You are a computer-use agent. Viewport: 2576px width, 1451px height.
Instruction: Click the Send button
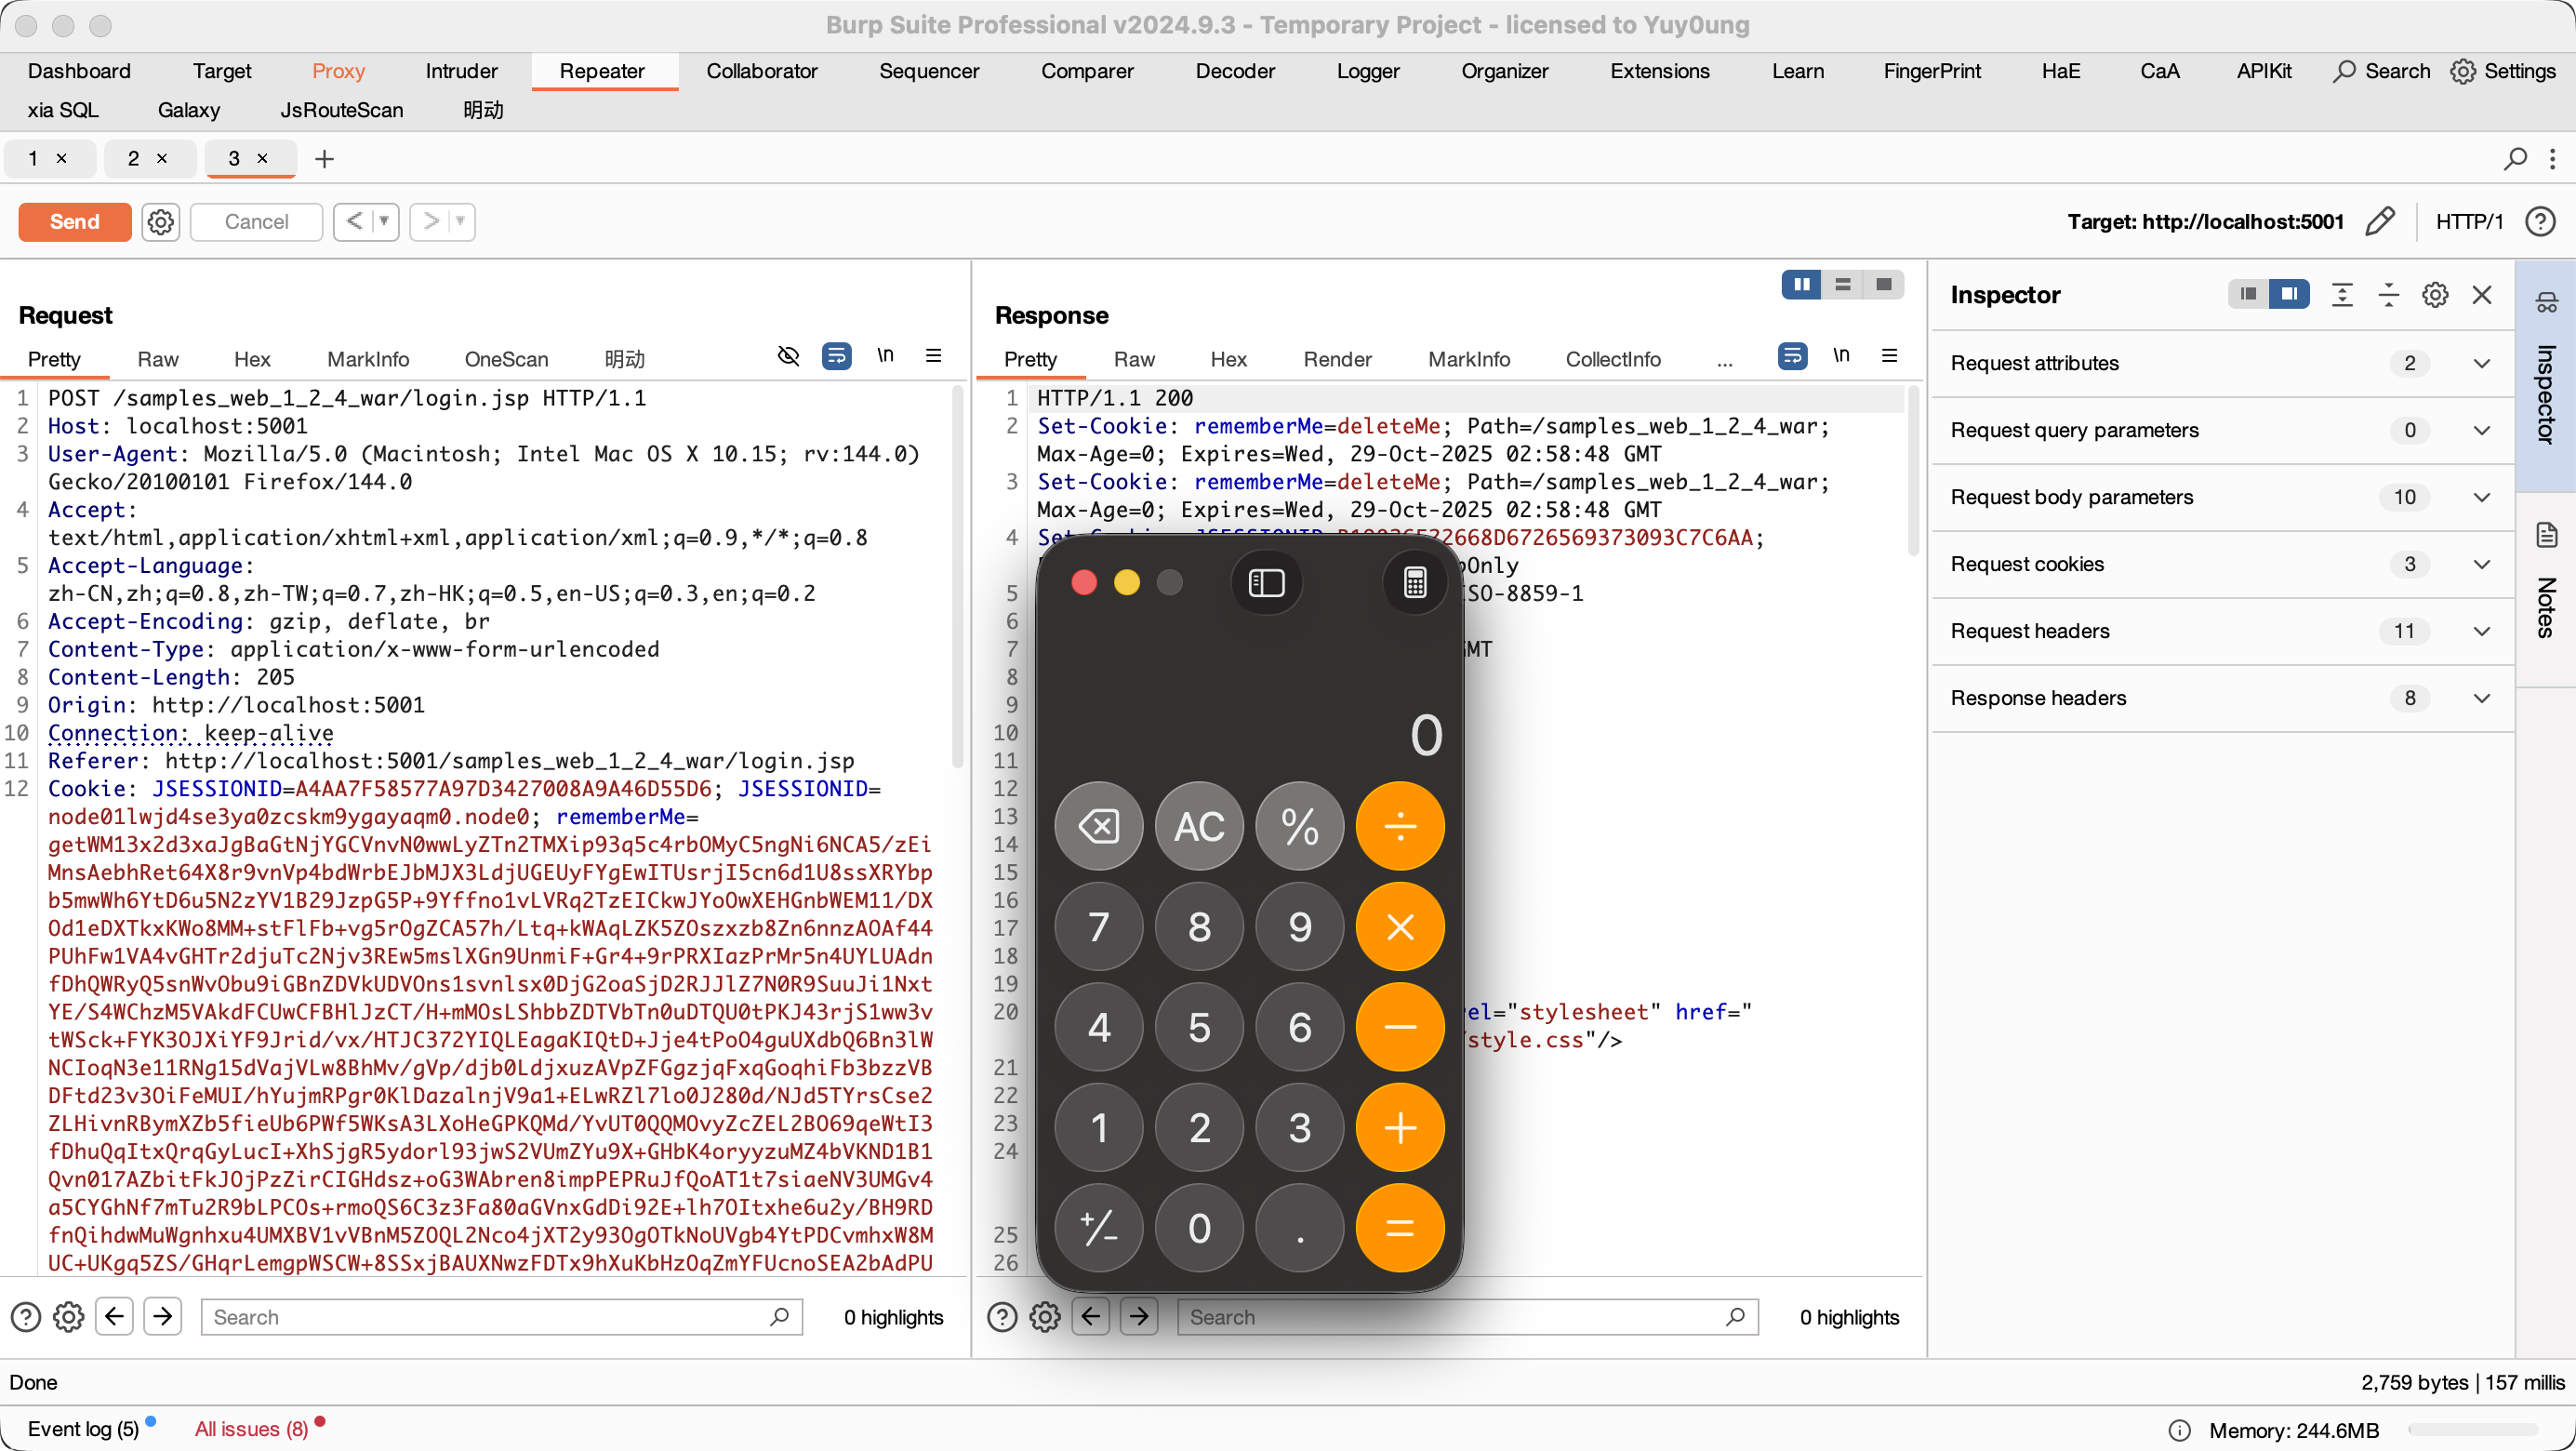[x=75, y=221]
